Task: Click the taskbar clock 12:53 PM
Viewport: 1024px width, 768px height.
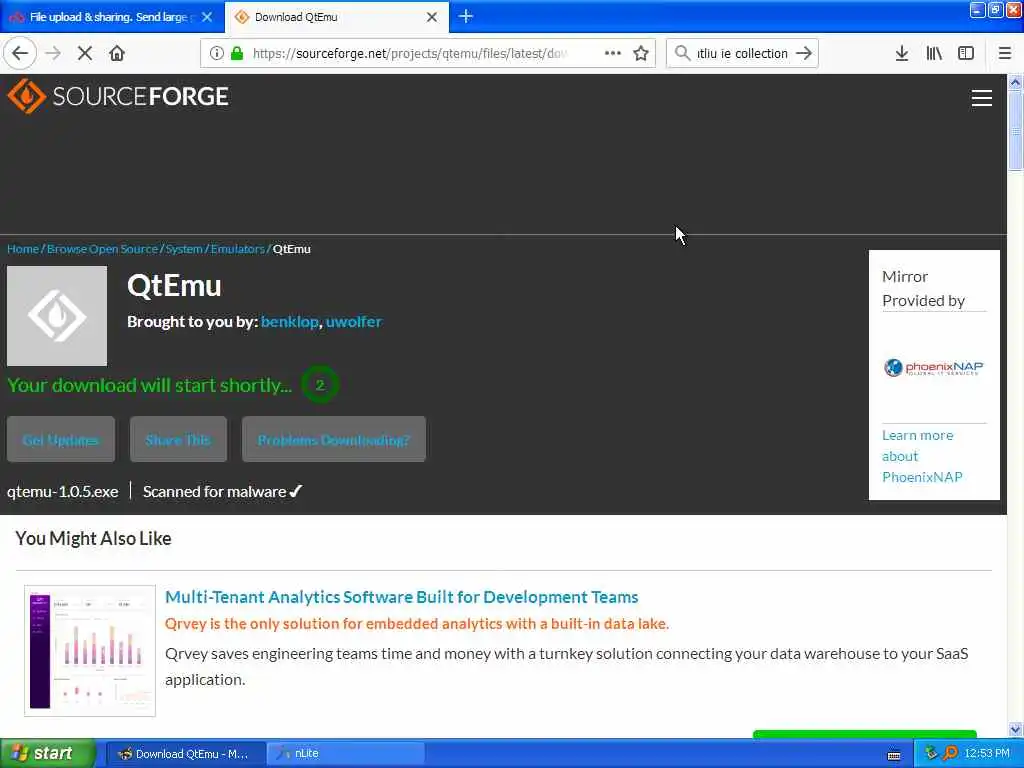Action: (x=987, y=753)
